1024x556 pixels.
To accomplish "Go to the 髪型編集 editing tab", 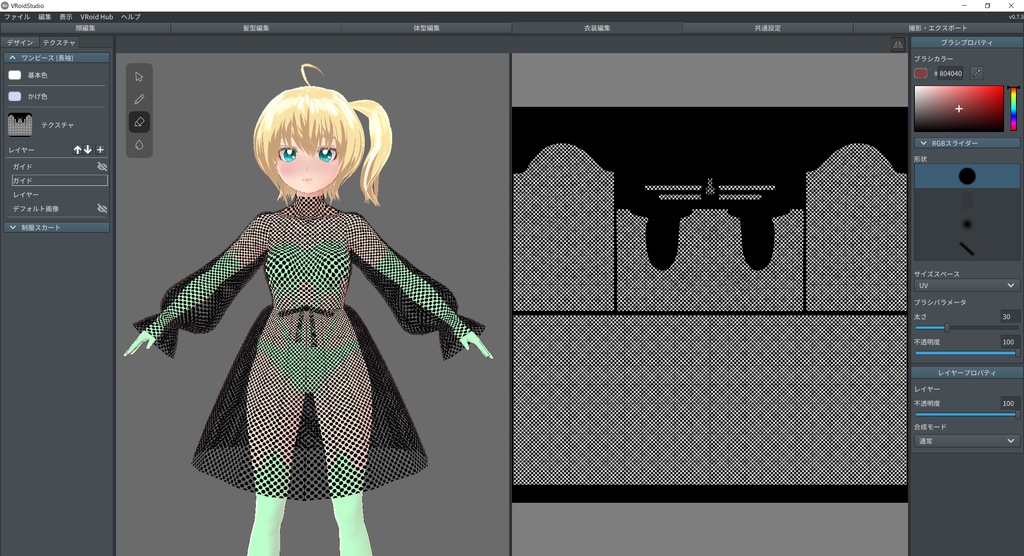I will (256, 28).
